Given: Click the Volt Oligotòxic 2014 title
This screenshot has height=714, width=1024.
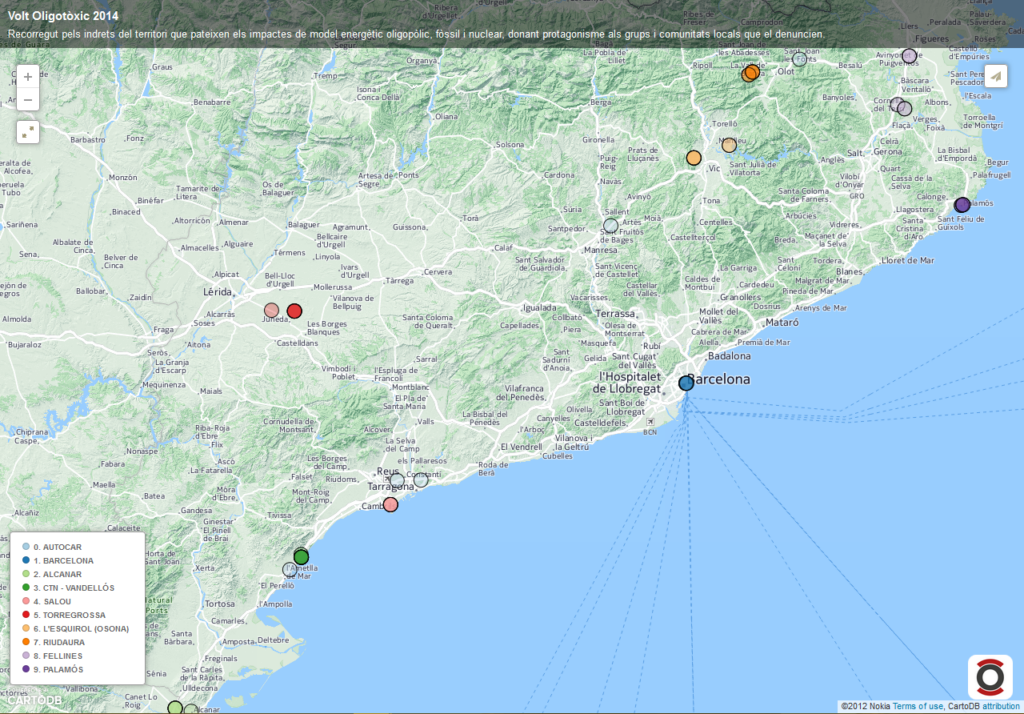Looking at the screenshot, I should click(x=63, y=16).
